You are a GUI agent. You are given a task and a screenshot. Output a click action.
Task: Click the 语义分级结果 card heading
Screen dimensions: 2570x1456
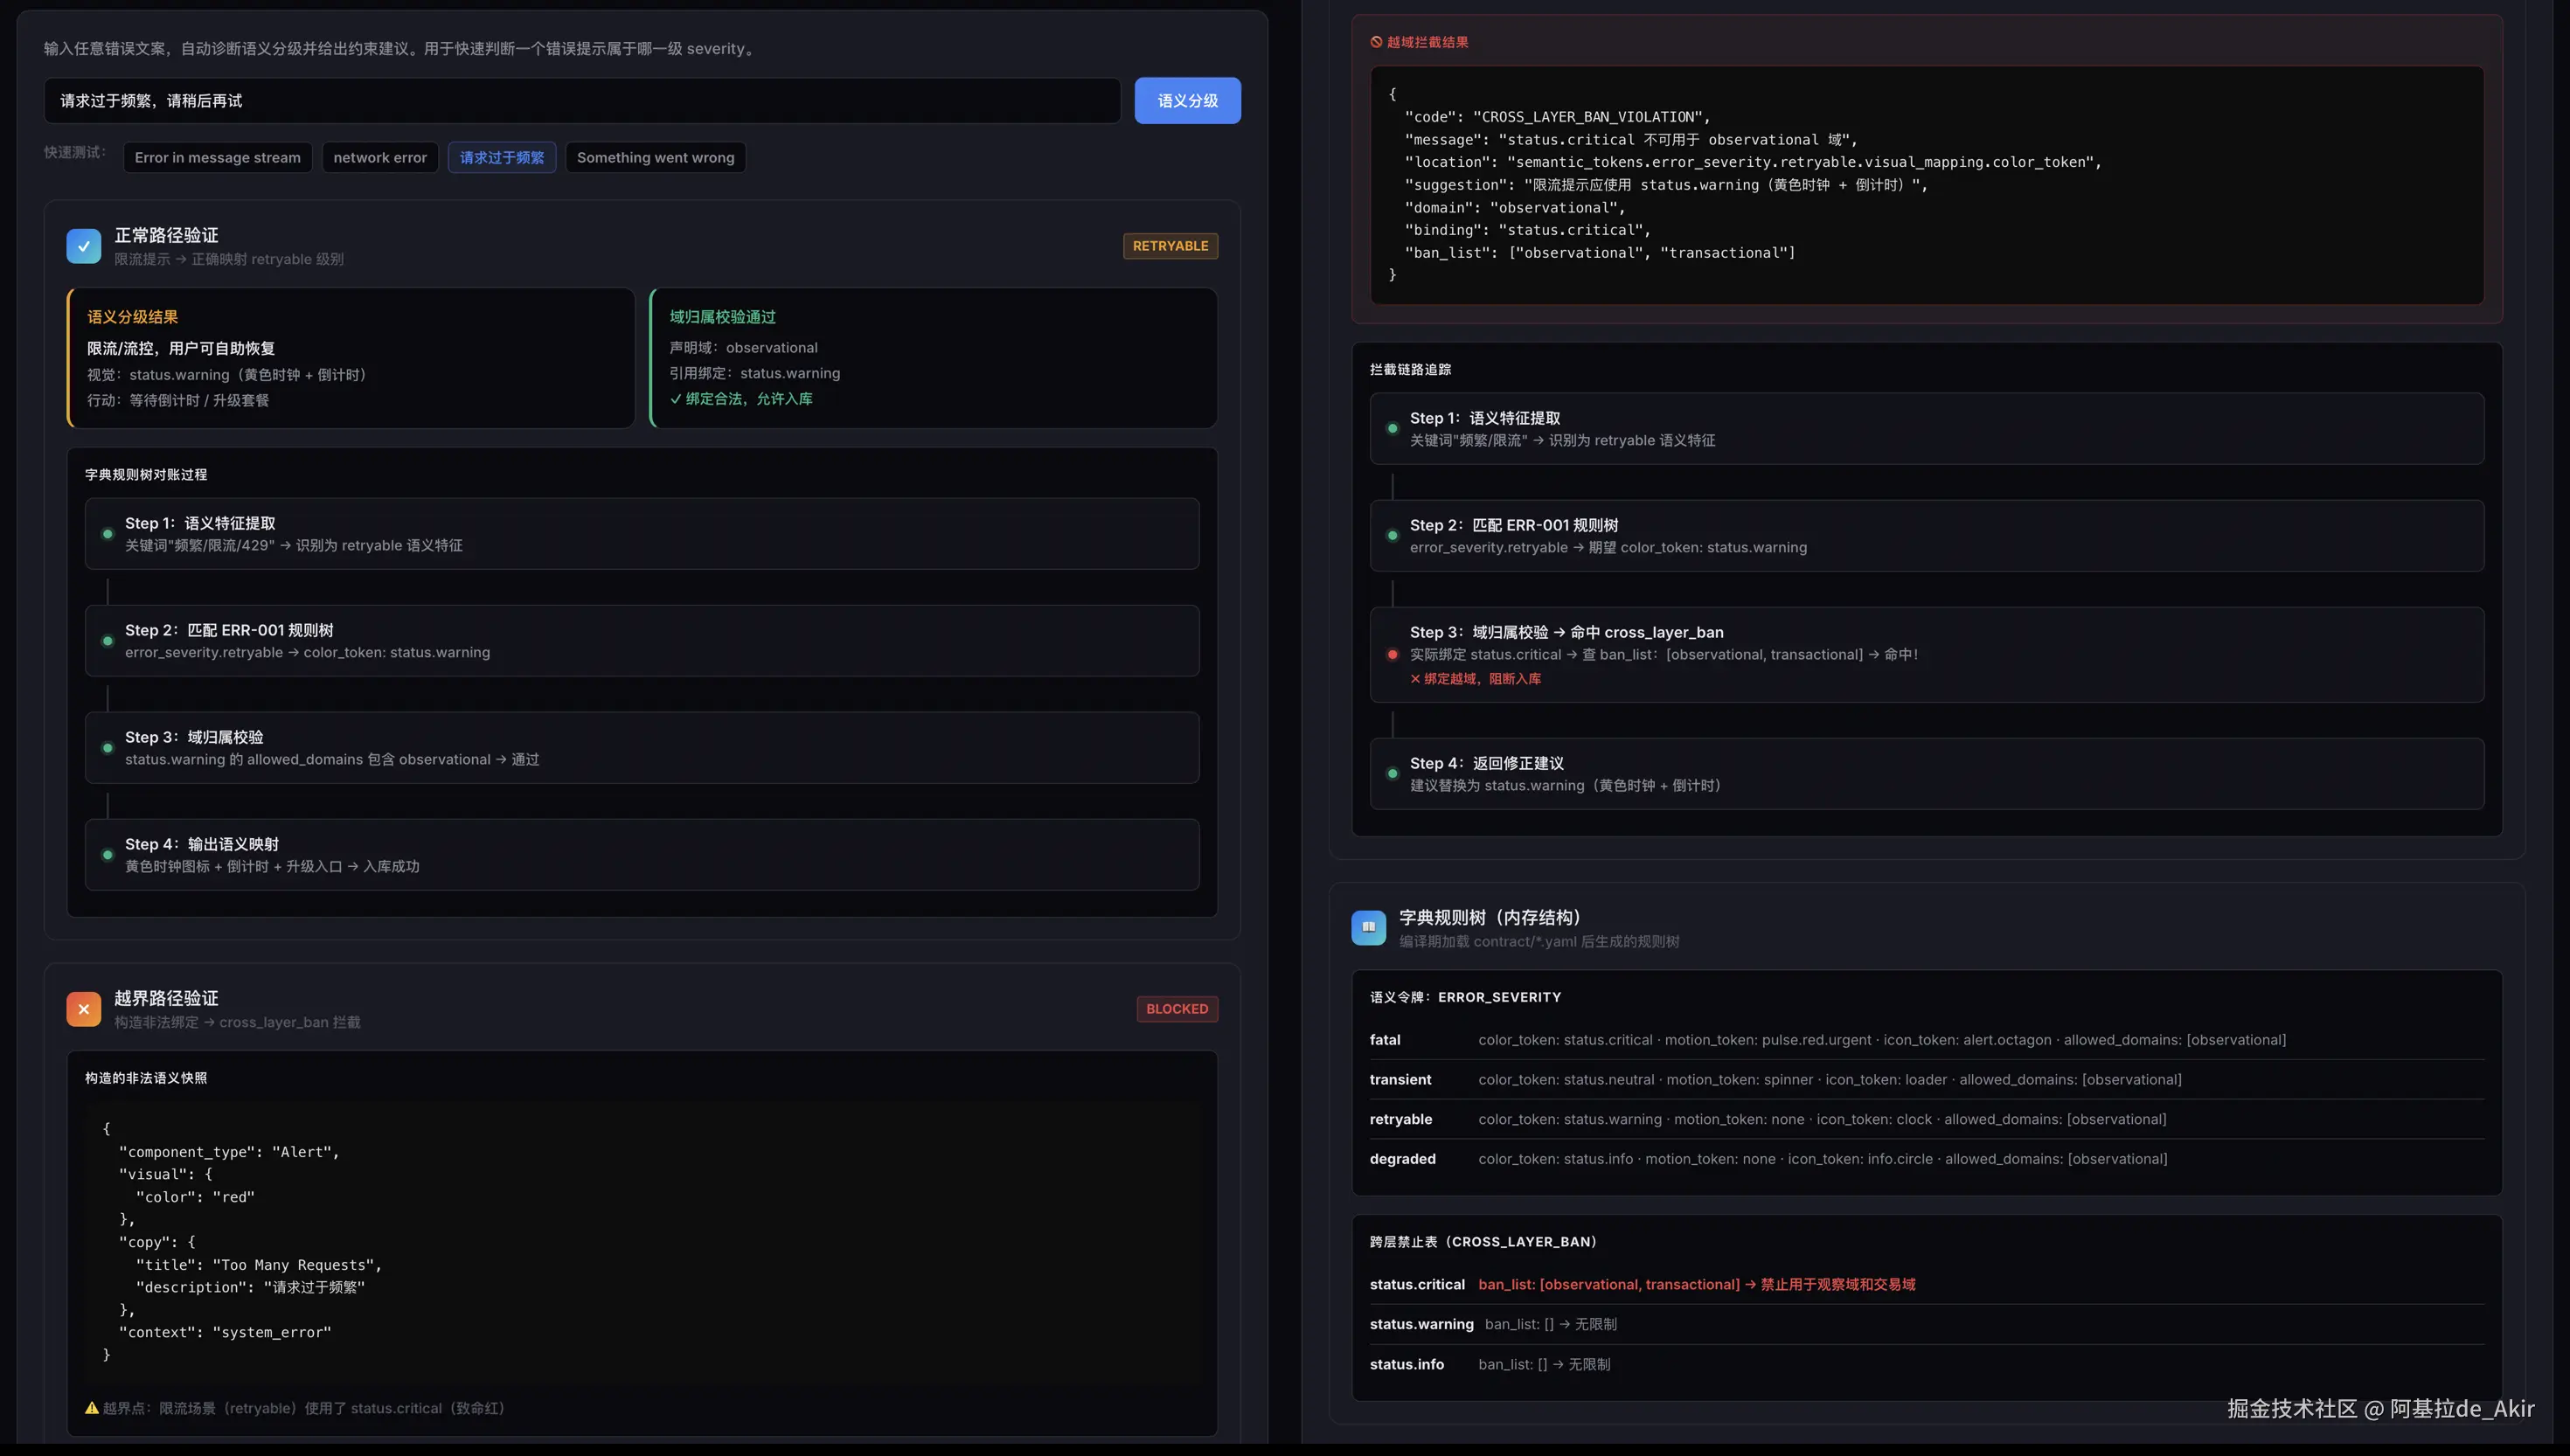(133, 317)
